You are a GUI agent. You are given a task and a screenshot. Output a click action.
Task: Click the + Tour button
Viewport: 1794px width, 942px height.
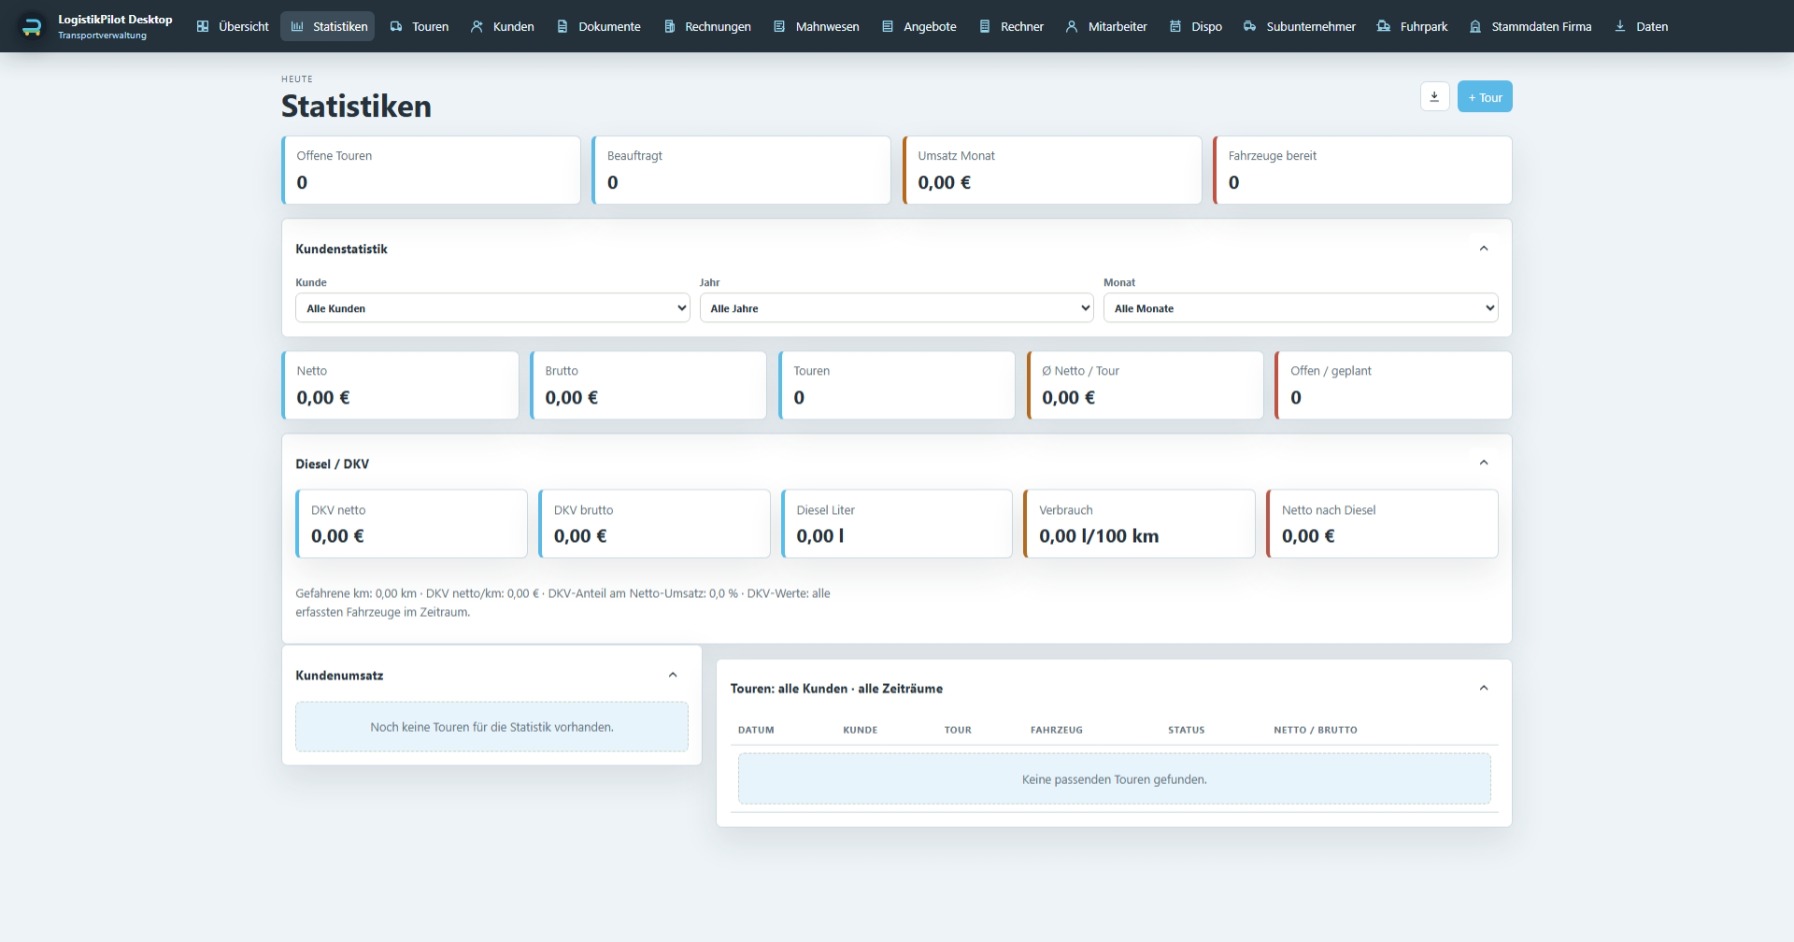pyautogui.click(x=1484, y=97)
